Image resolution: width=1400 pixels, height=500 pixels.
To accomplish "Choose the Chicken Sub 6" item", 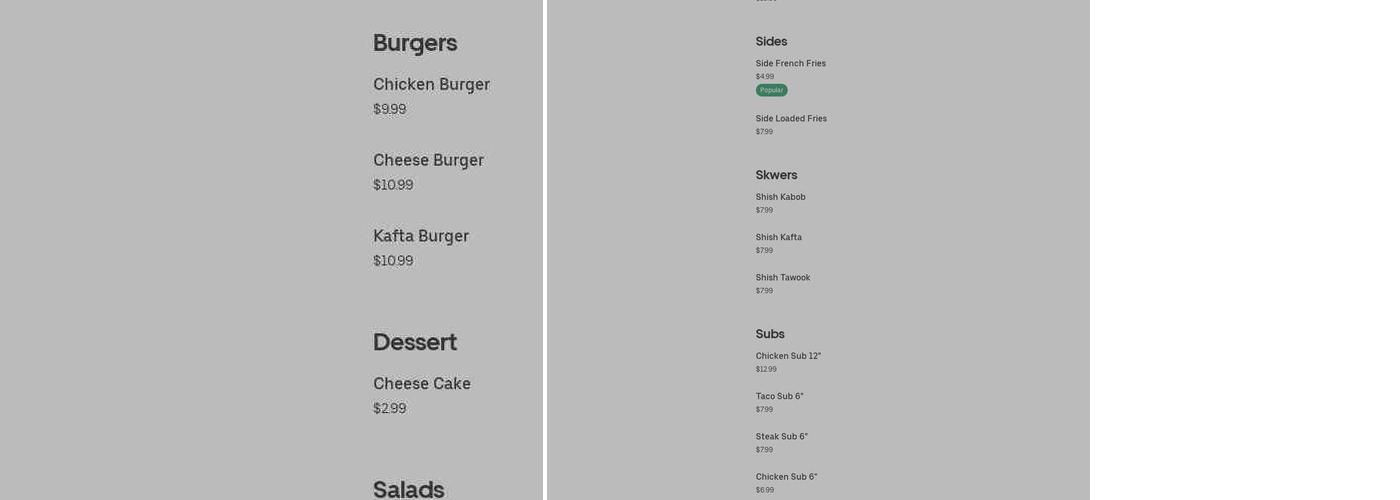I will (786, 477).
